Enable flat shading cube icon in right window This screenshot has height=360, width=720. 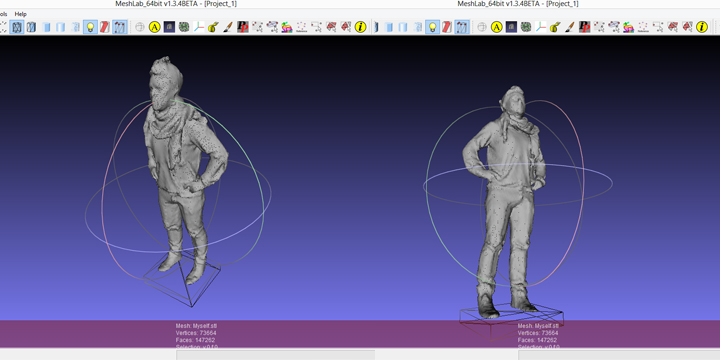(x=389, y=27)
